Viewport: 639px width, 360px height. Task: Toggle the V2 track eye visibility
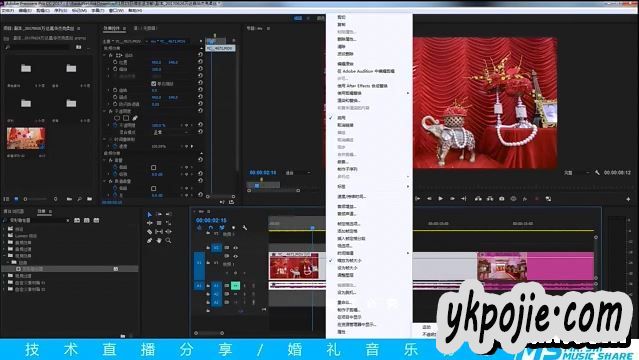(x=235, y=247)
